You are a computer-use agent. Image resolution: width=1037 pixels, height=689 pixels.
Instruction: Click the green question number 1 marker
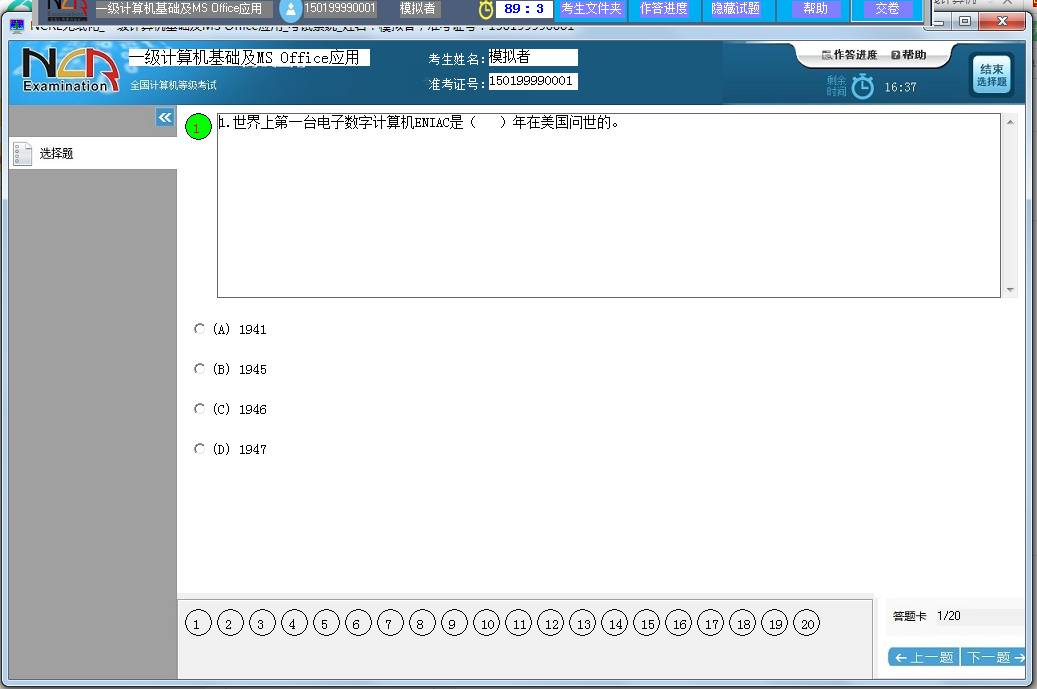[198, 127]
